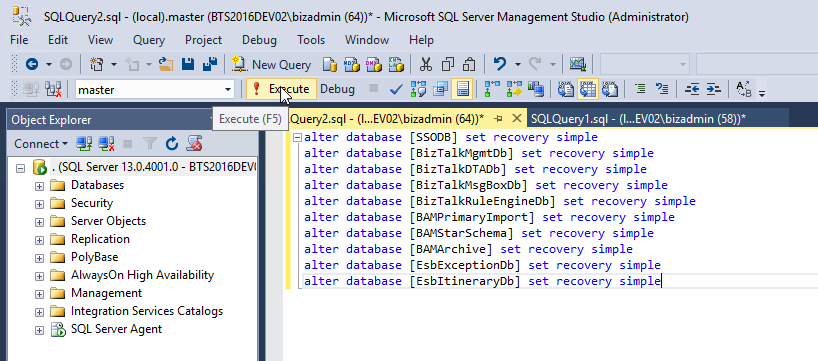Click the MDX query icon
The image size is (818, 361).
click(x=352, y=65)
